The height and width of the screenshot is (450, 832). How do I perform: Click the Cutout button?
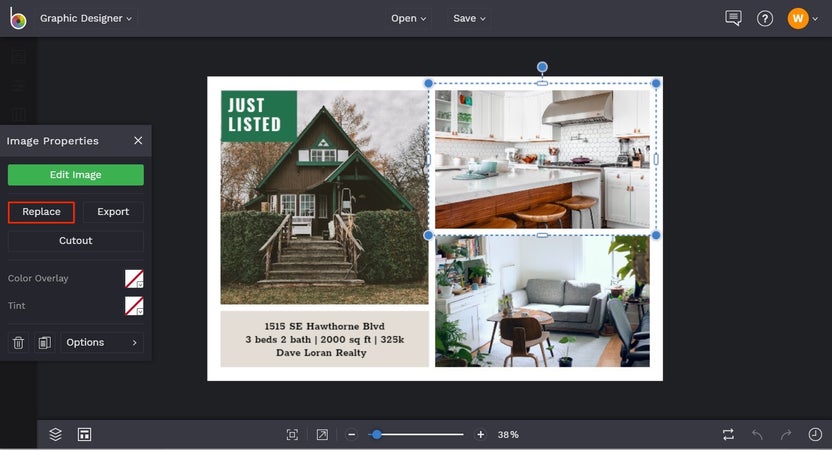click(75, 240)
